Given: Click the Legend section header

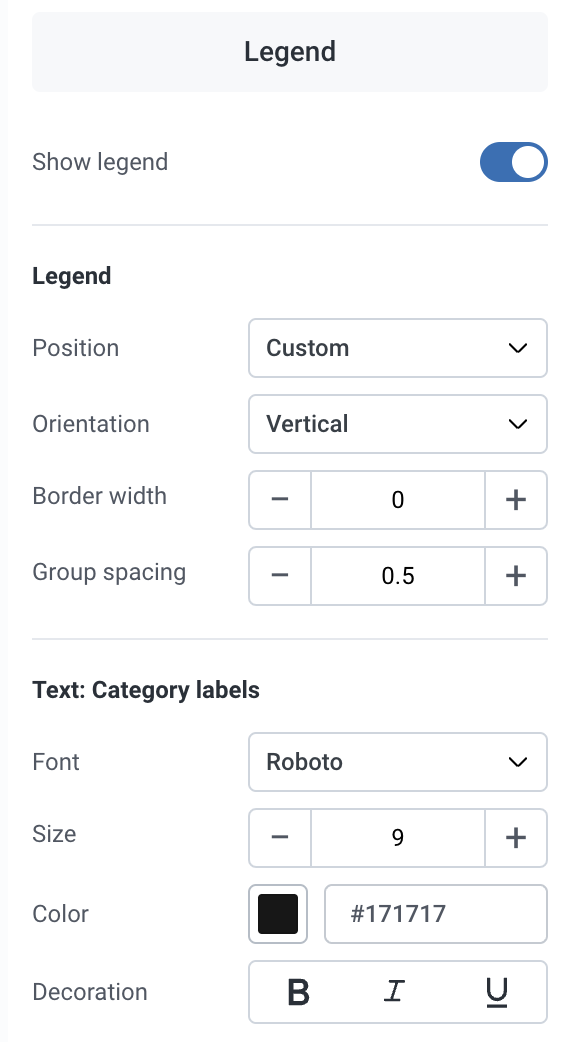Looking at the screenshot, I should coord(290,52).
